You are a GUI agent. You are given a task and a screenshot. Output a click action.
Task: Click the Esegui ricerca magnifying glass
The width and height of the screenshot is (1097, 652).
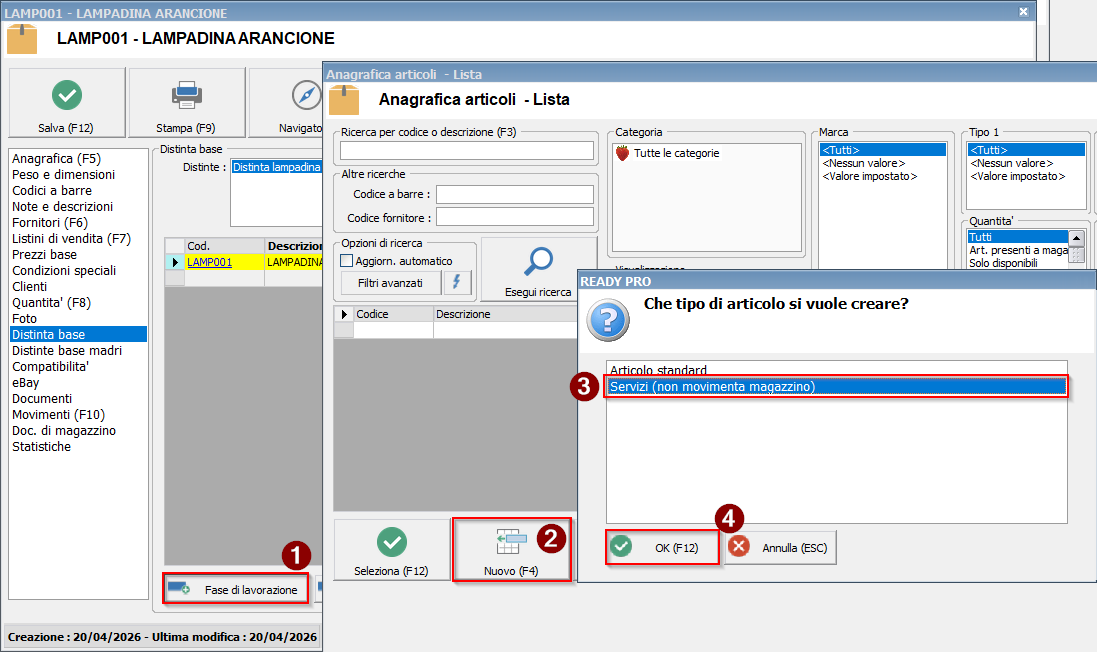tap(540, 261)
